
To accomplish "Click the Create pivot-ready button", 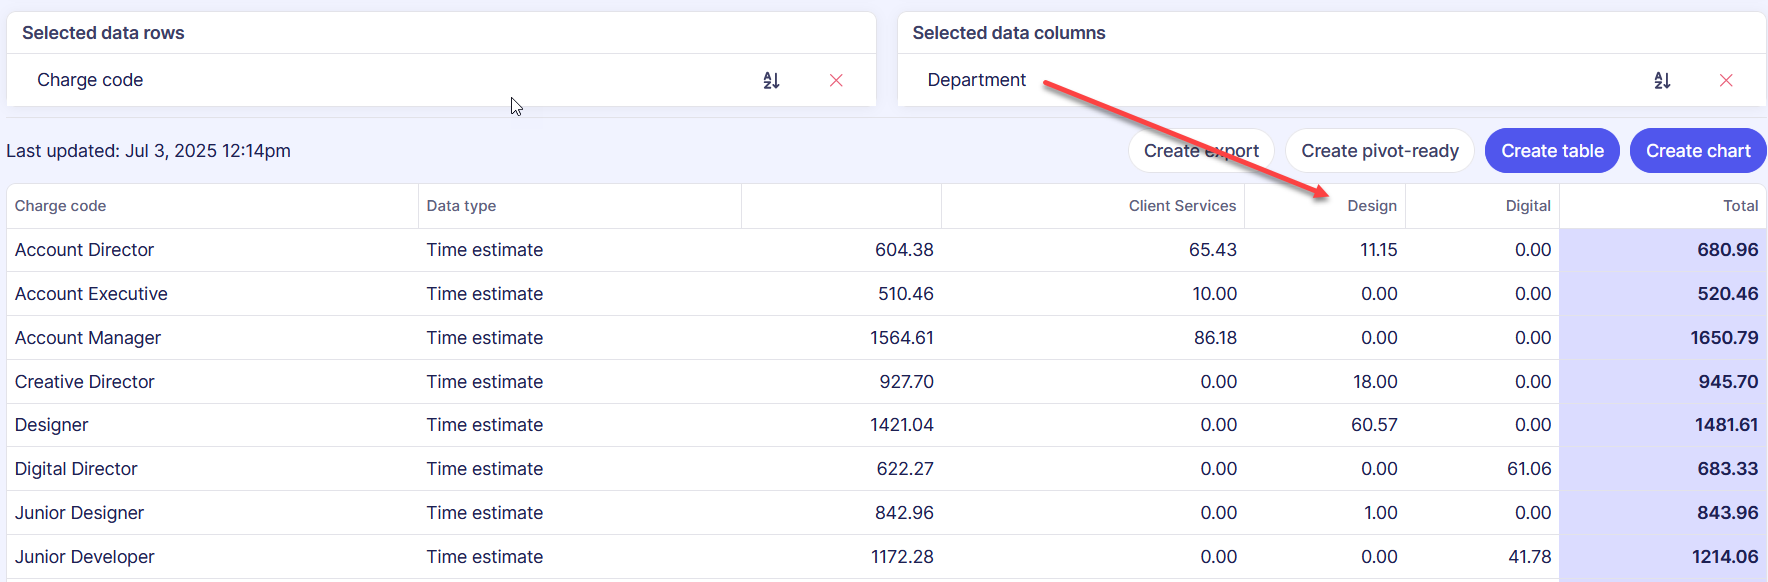I will (1379, 151).
